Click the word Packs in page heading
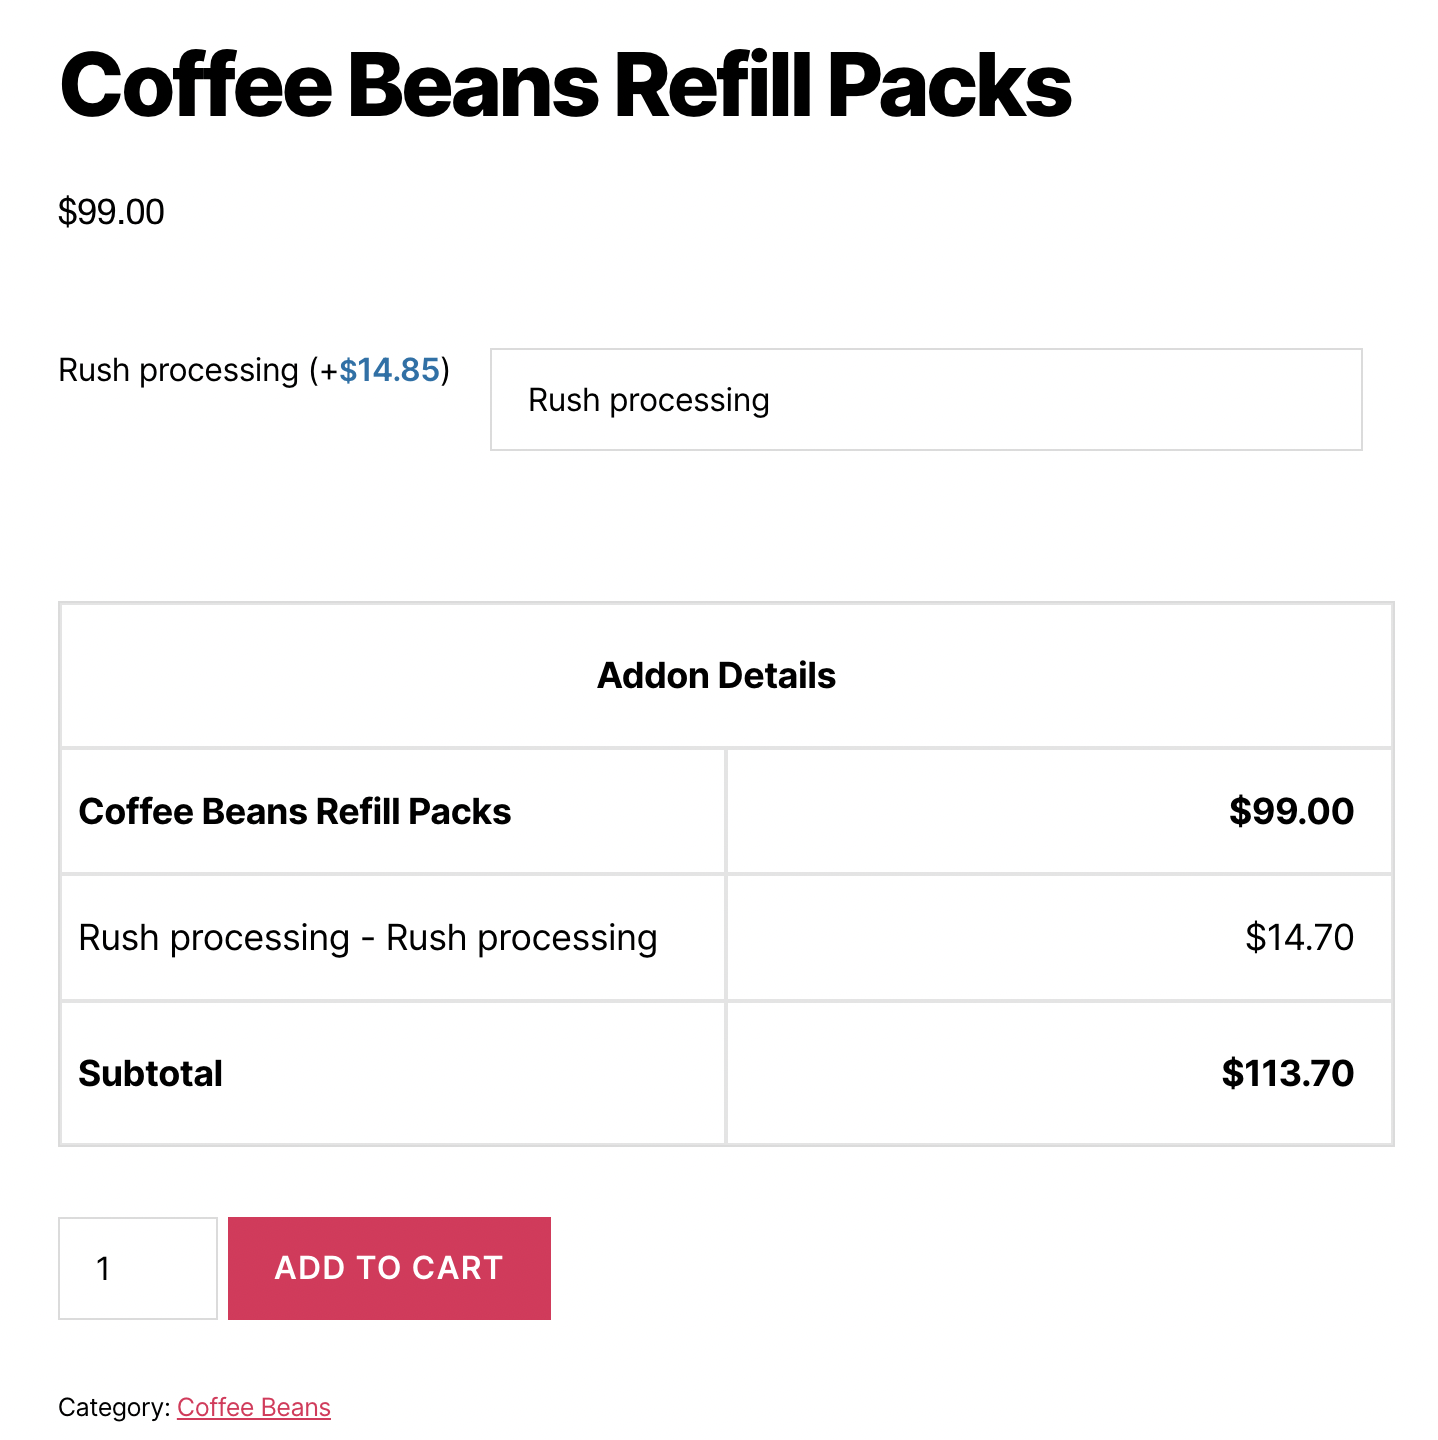Screen dimensions: 1438x1440 [949, 86]
